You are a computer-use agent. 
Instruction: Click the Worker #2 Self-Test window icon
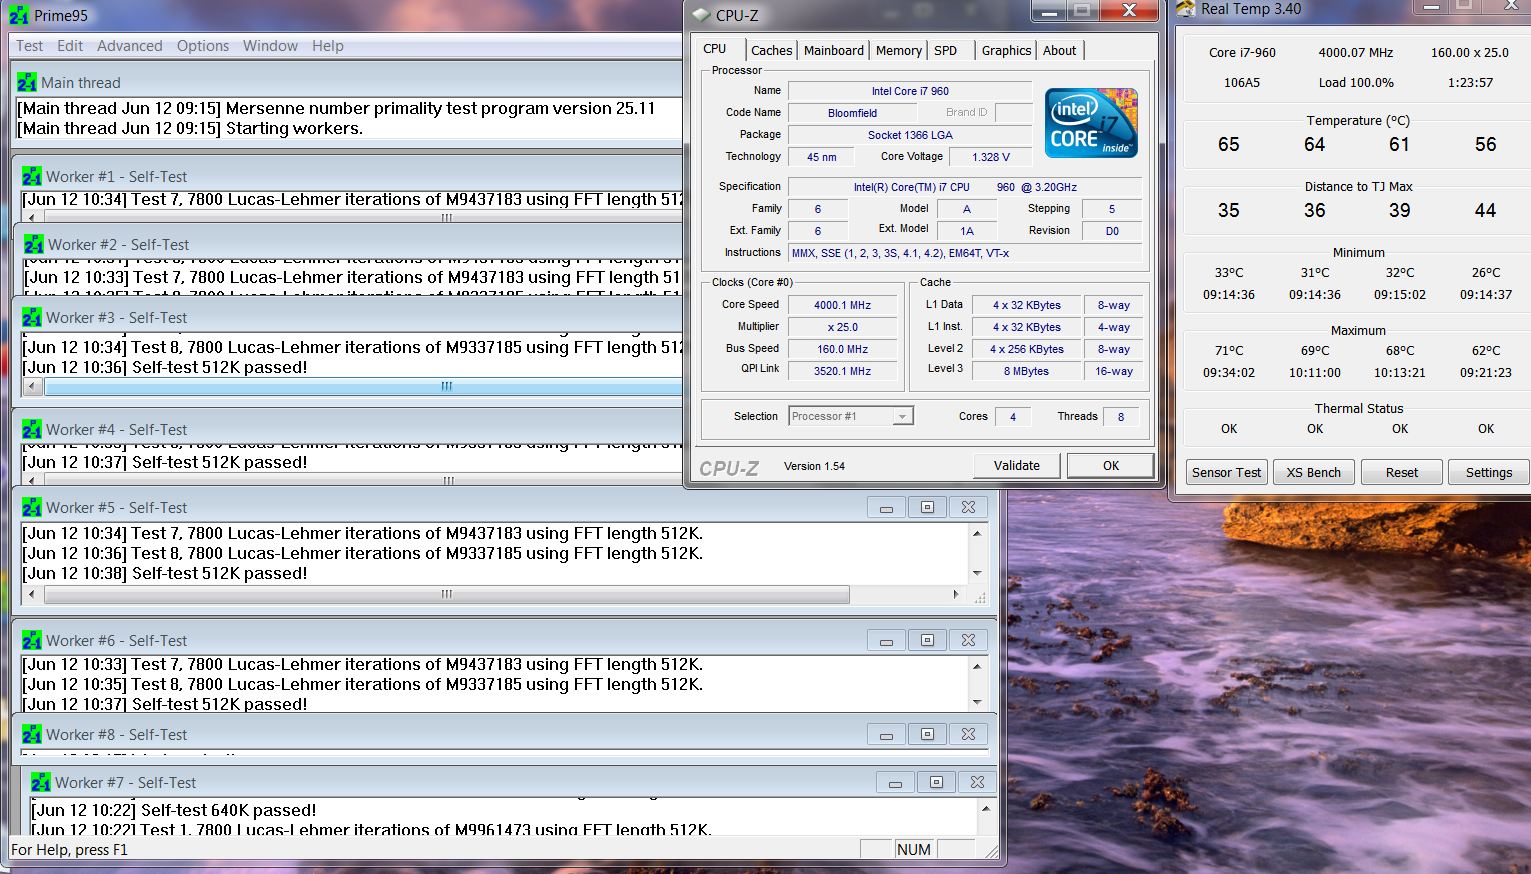tap(34, 244)
